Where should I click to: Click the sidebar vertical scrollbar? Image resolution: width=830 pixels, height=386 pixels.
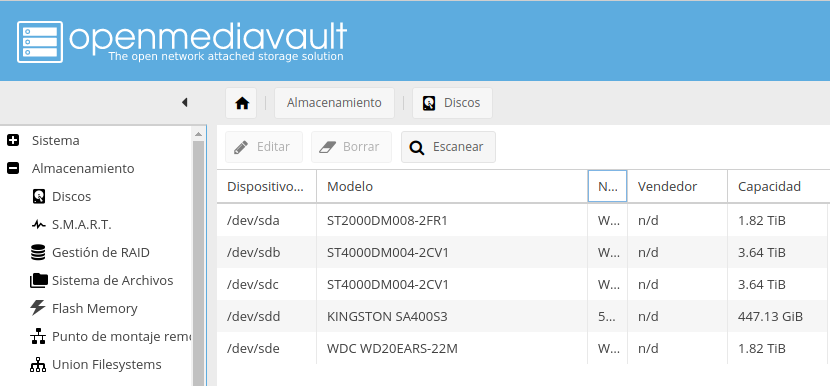(x=199, y=259)
